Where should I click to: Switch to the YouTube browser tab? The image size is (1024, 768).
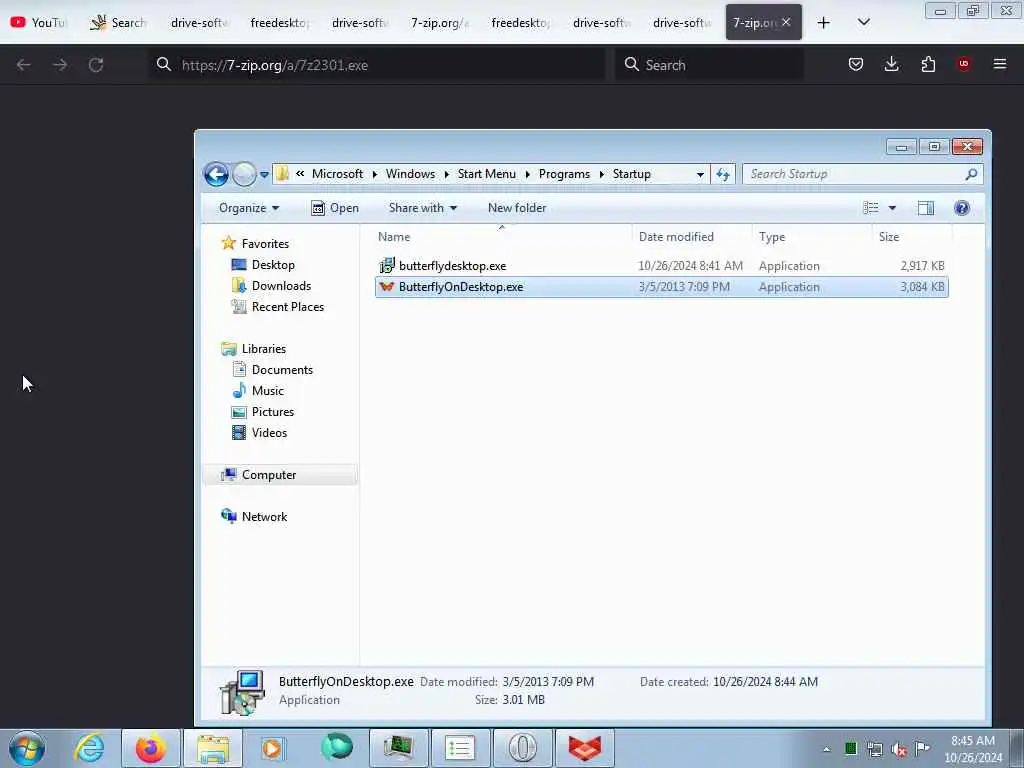pos(39,23)
